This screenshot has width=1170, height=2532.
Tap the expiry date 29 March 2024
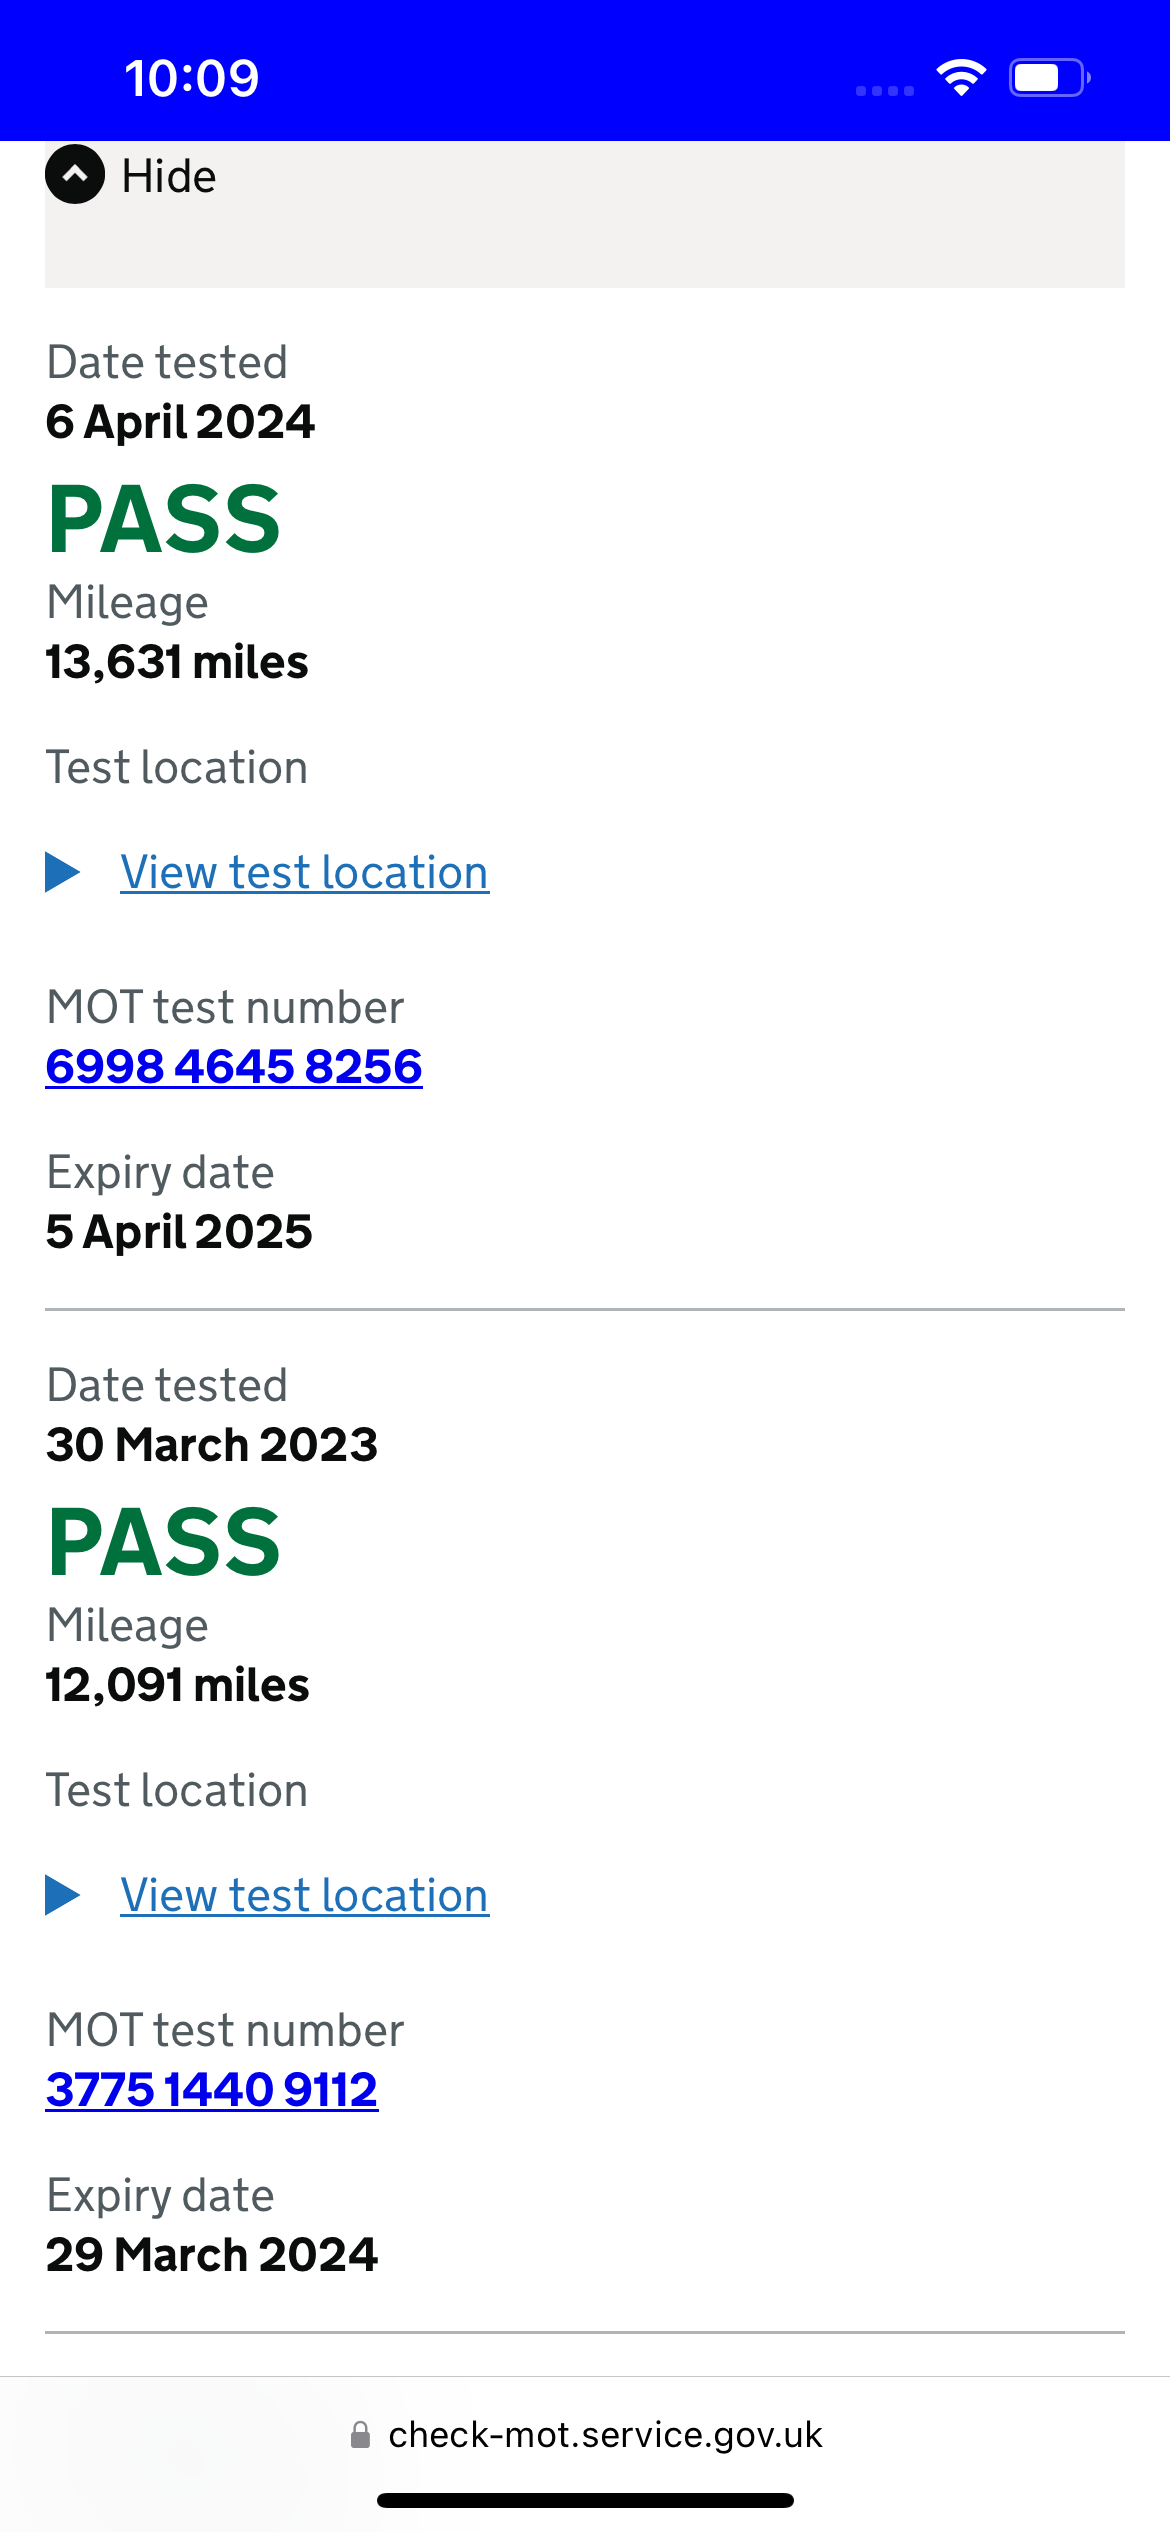pos(212,2254)
